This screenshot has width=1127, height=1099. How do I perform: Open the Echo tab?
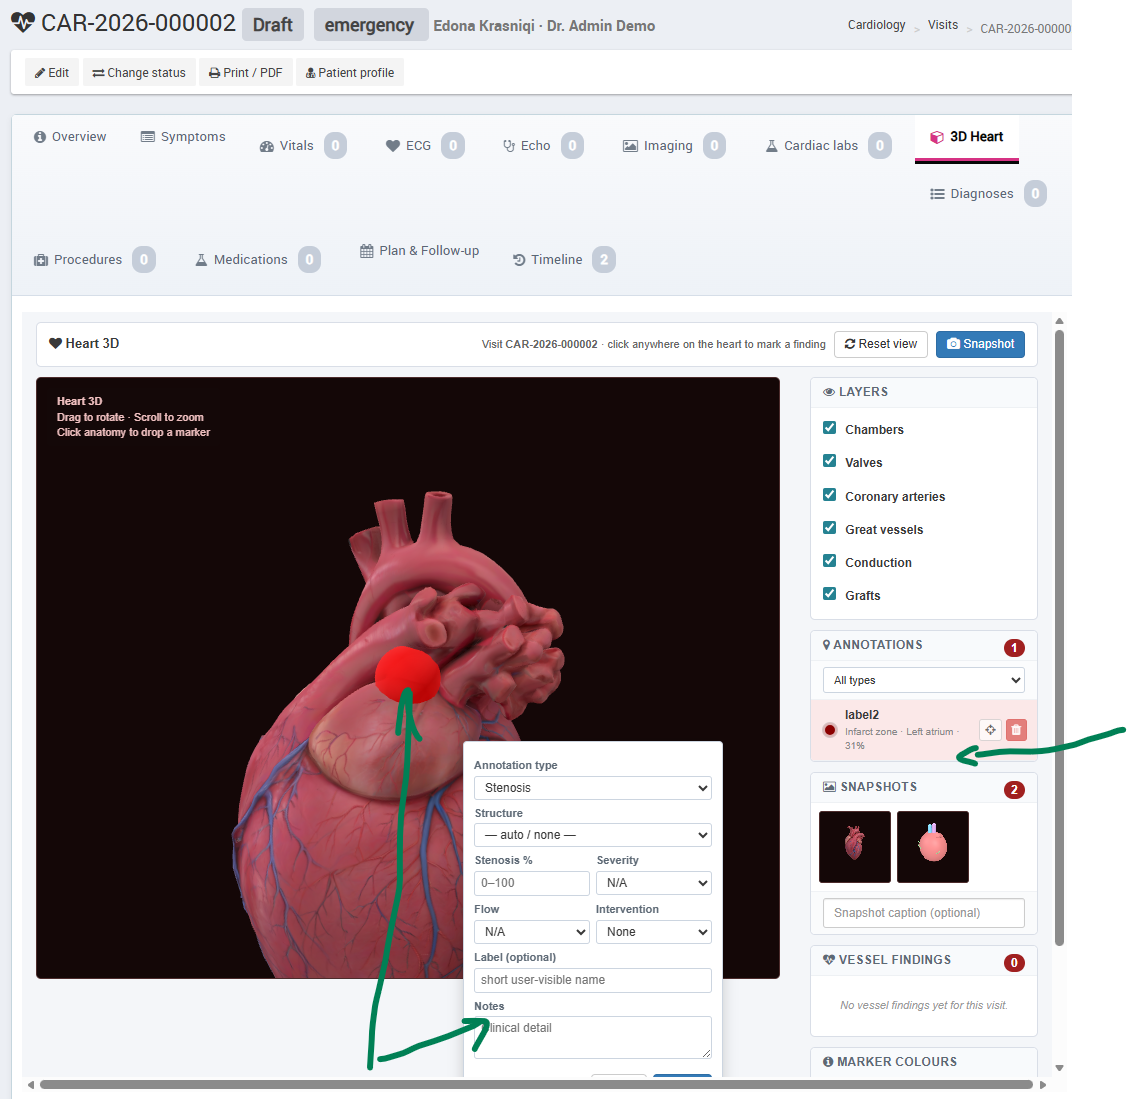click(543, 146)
